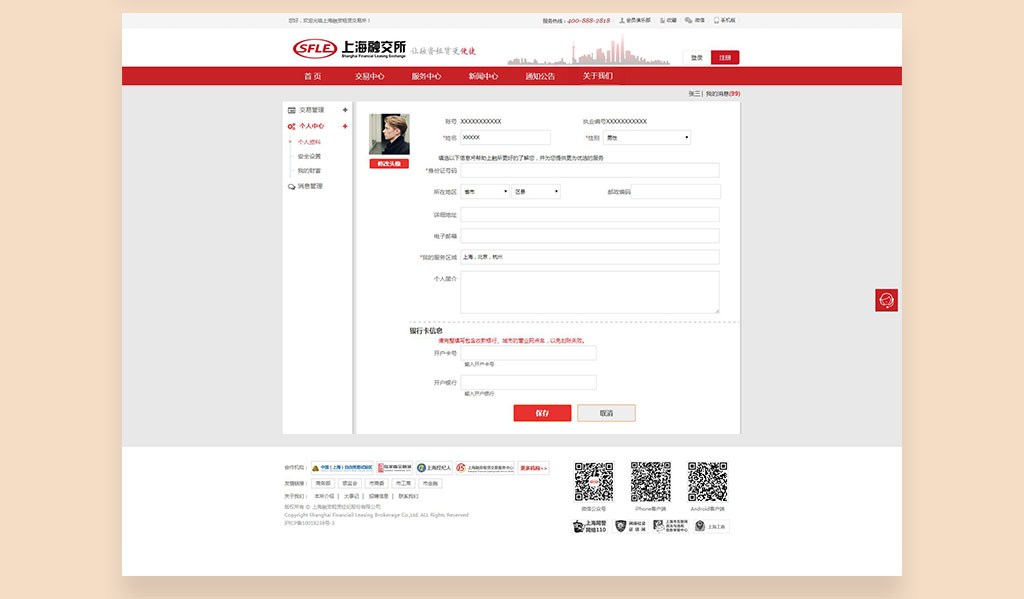
Task: Open the red customer service floating icon
Action: coord(885,300)
